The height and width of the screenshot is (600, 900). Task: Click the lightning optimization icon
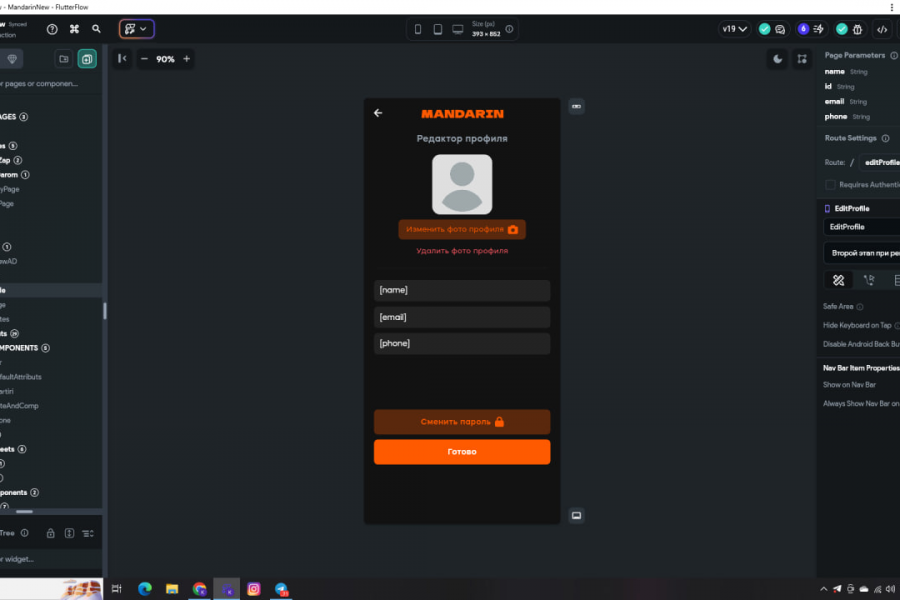point(818,29)
